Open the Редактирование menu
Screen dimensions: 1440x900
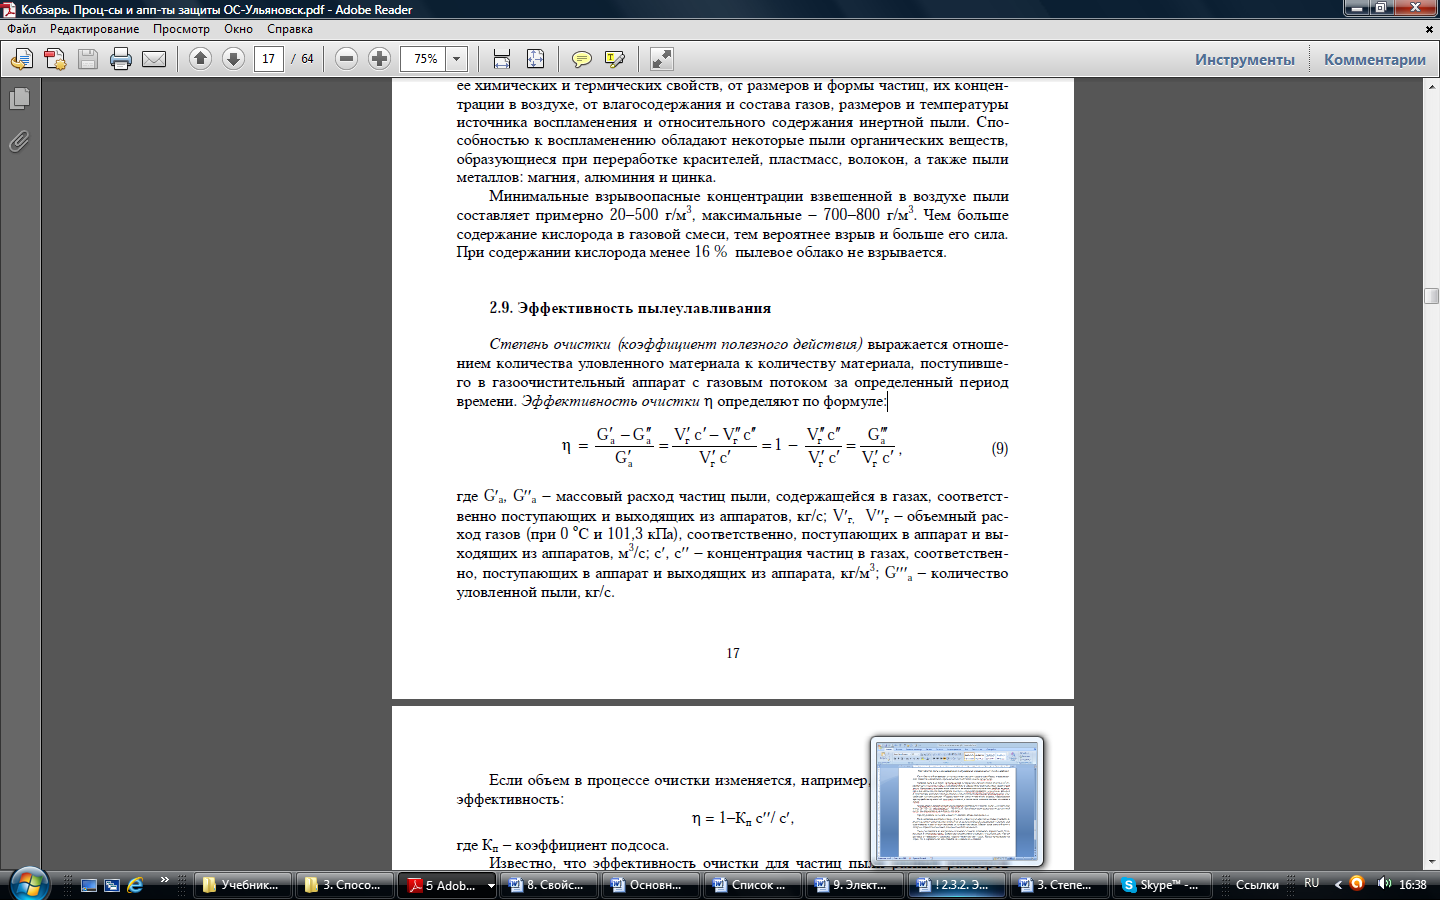[95, 29]
